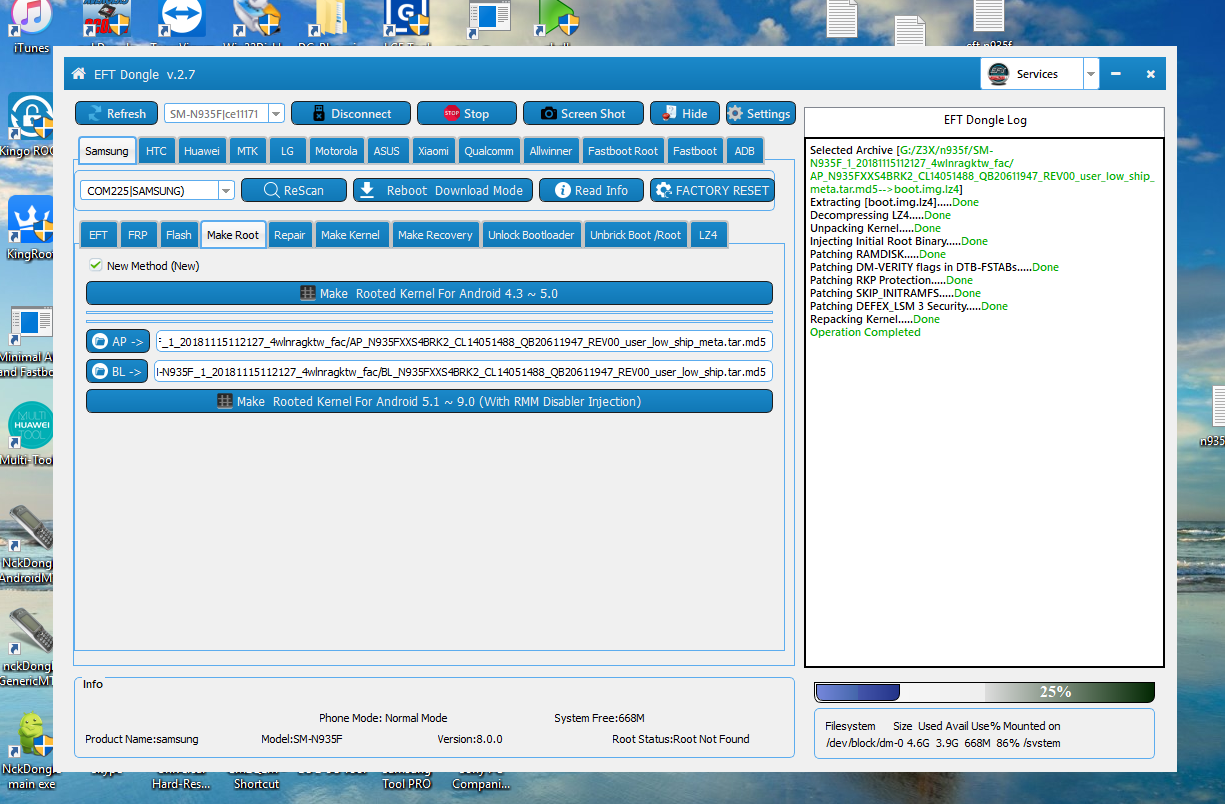This screenshot has height=804, width=1225.
Task: Toggle the New Method (New) checkbox
Action: 96,265
